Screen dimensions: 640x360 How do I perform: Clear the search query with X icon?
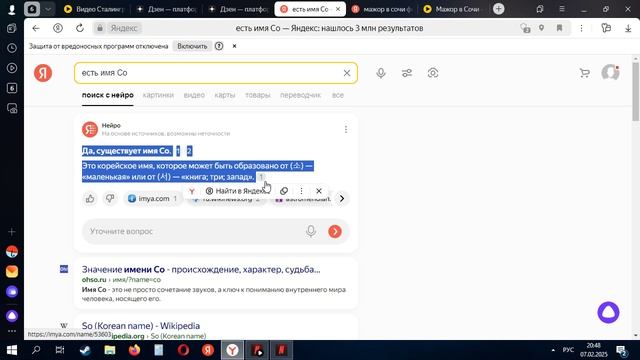(x=347, y=73)
